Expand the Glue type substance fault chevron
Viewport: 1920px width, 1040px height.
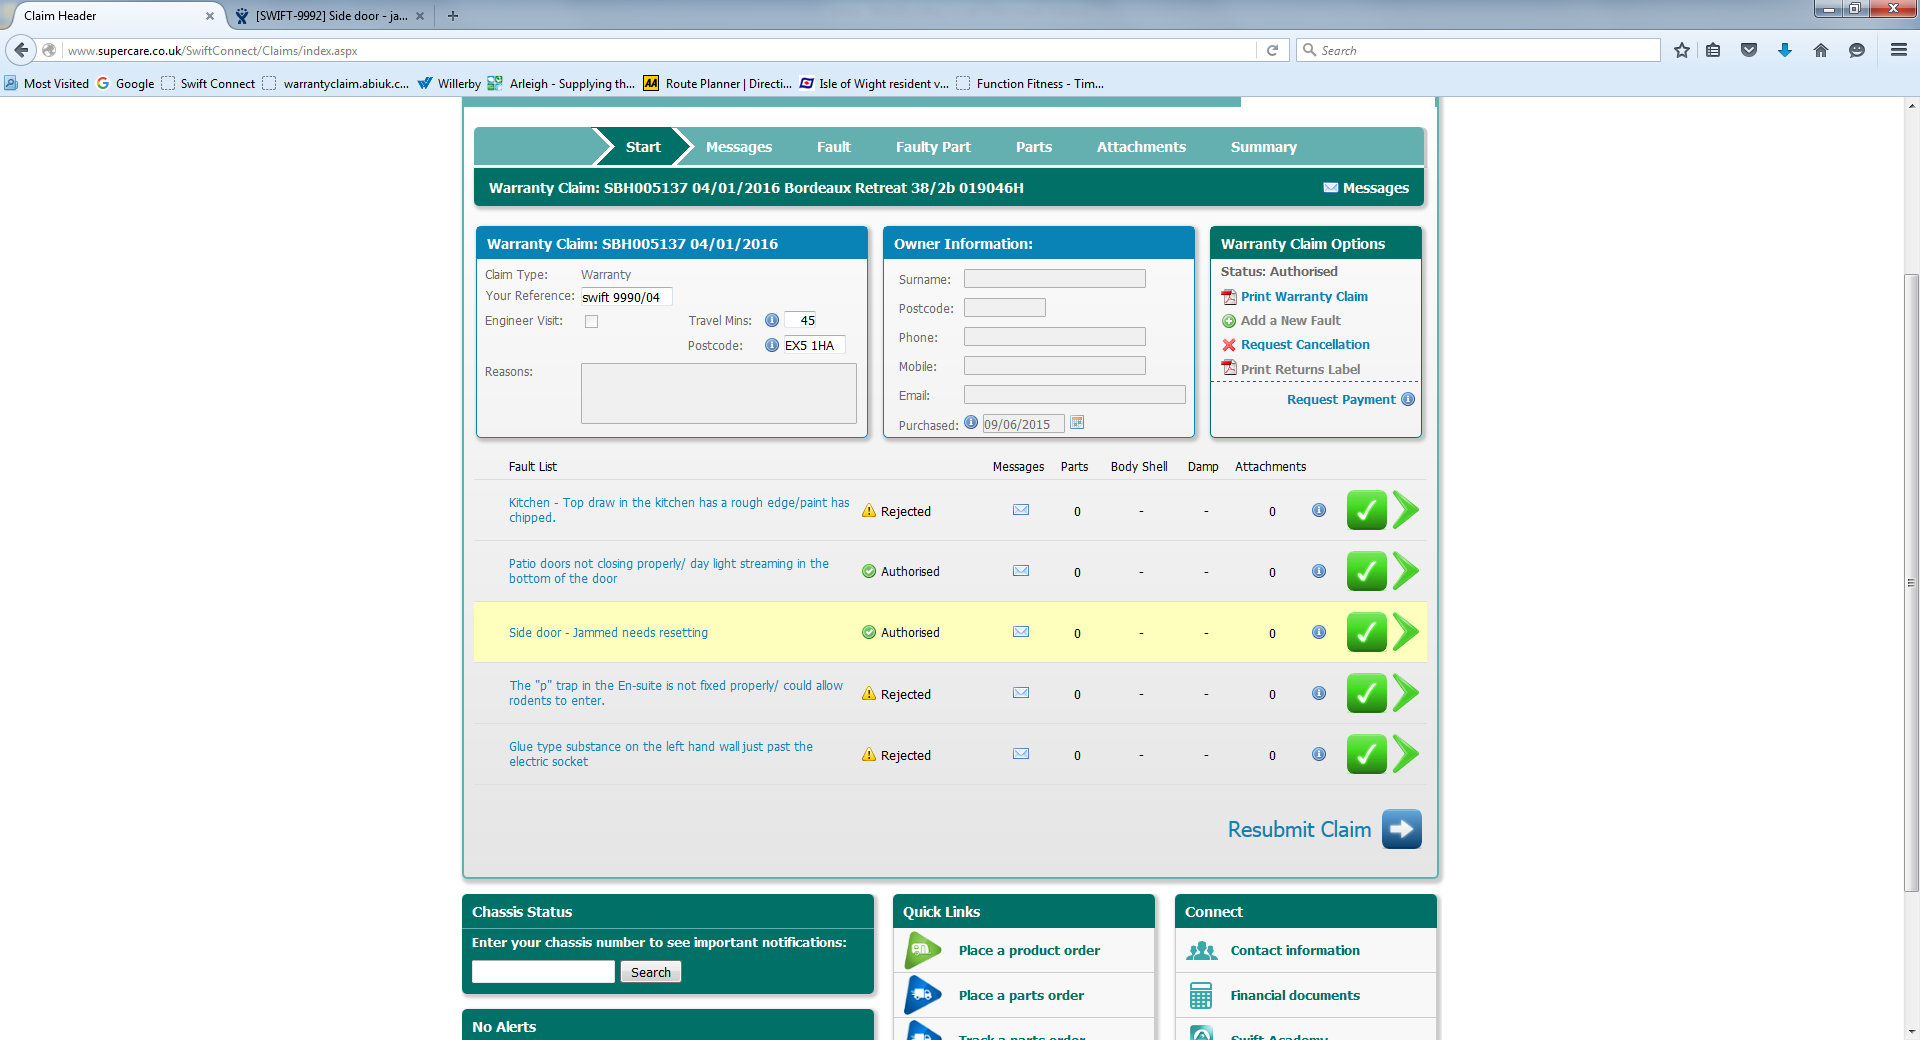pyautogui.click(x=1406, y=754)
